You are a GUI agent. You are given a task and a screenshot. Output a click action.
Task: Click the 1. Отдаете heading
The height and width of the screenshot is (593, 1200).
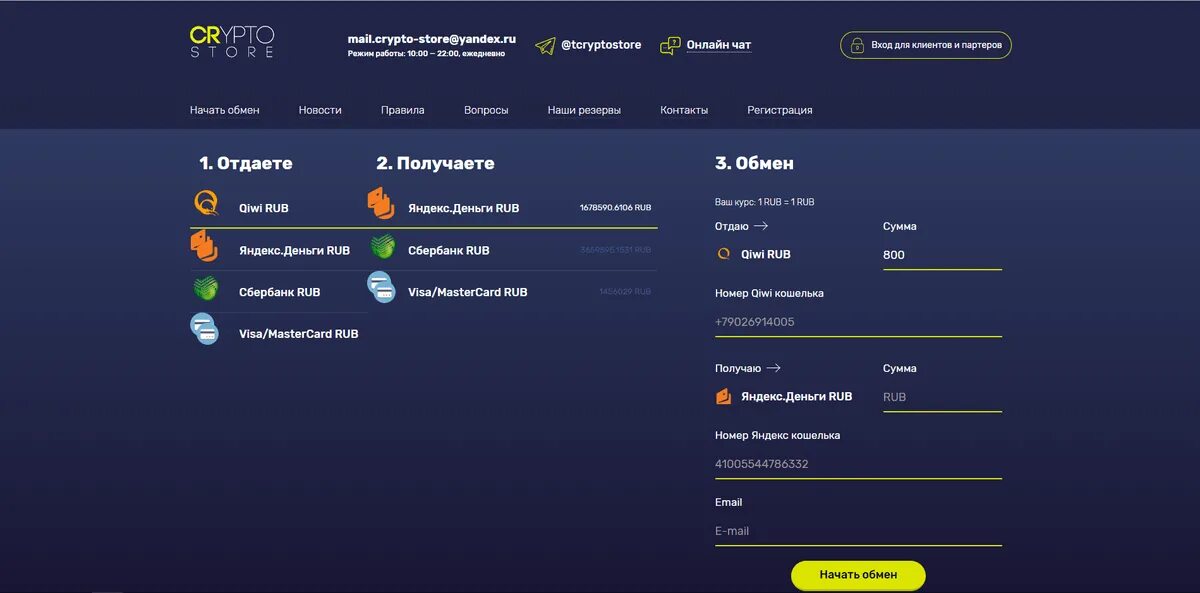coord(246,163)
